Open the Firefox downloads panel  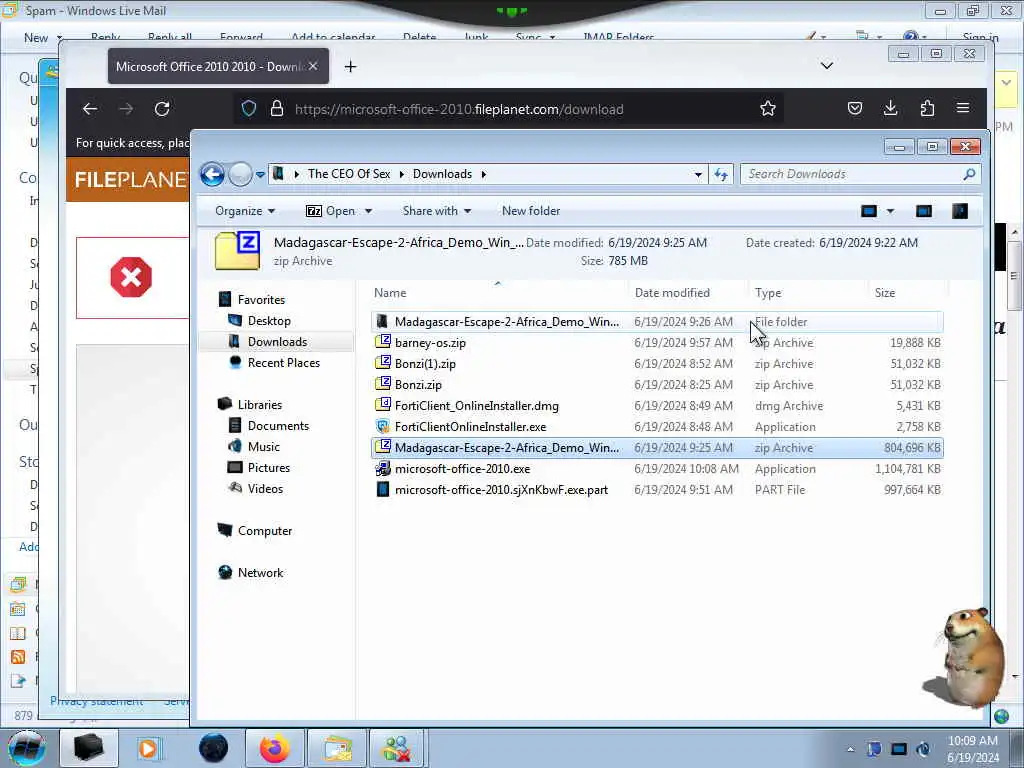890,108
